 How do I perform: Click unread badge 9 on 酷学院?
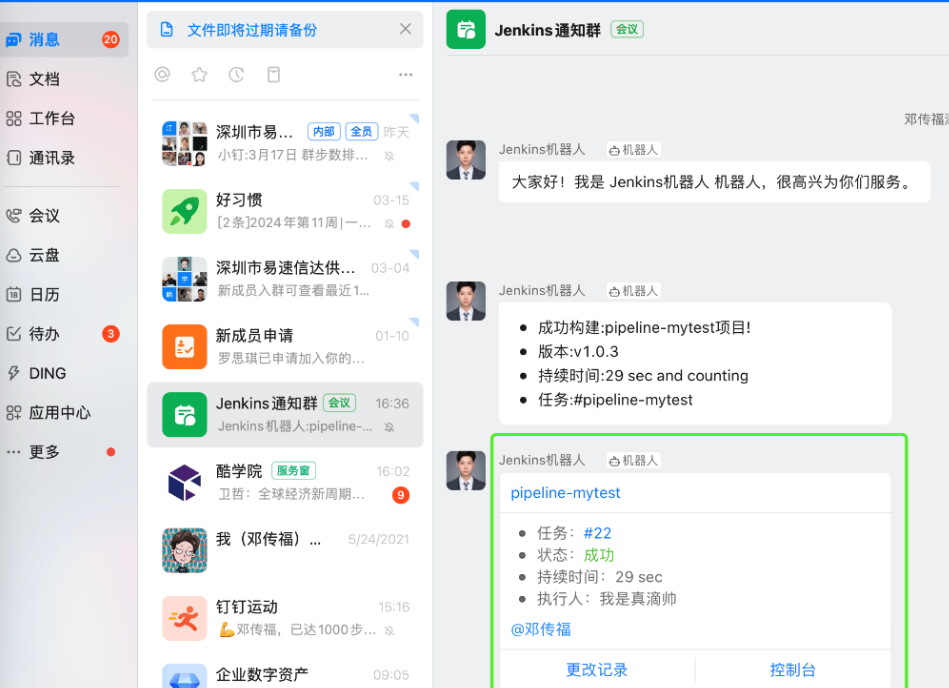(x=401, y=495)
